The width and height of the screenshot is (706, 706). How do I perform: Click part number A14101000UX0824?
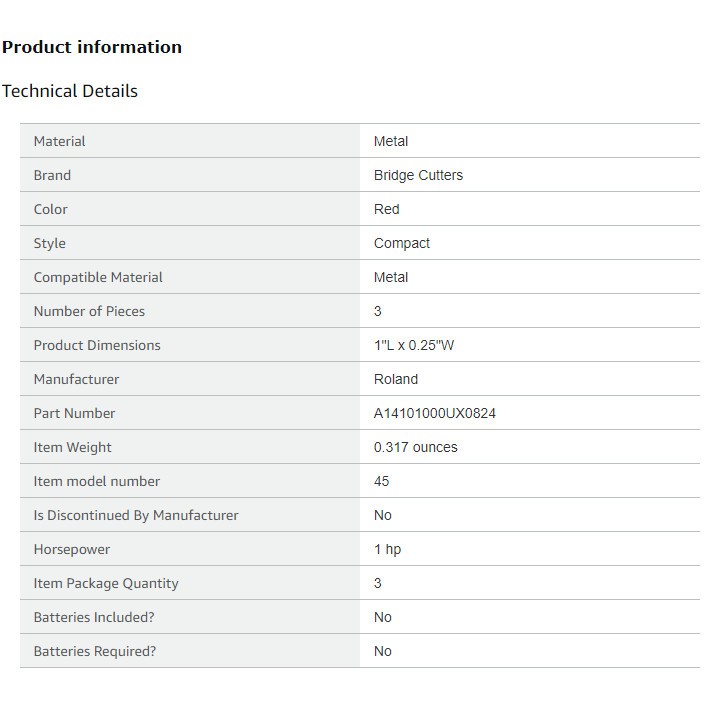(434, 413)
